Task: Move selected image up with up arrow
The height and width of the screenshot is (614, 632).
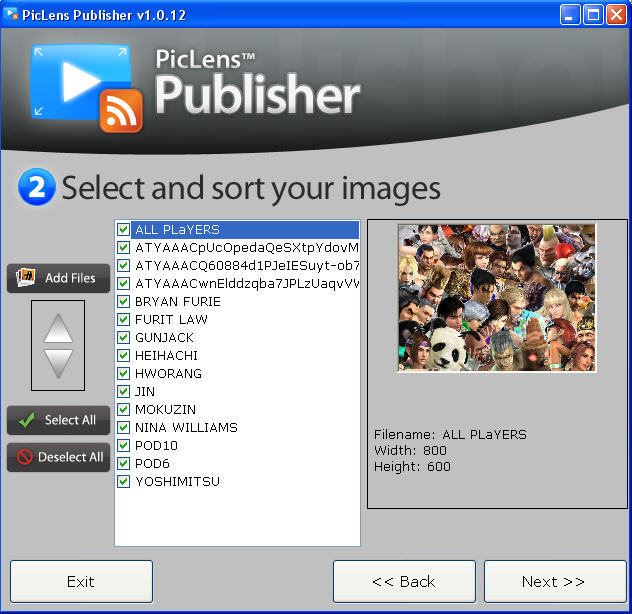Action: coord(58,328)
